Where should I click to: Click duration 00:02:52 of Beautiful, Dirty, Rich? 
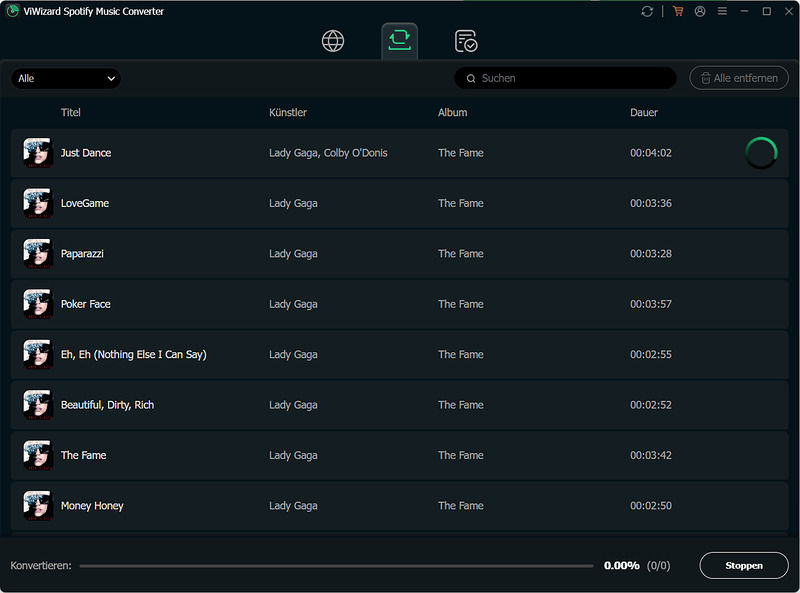[651, 405]
